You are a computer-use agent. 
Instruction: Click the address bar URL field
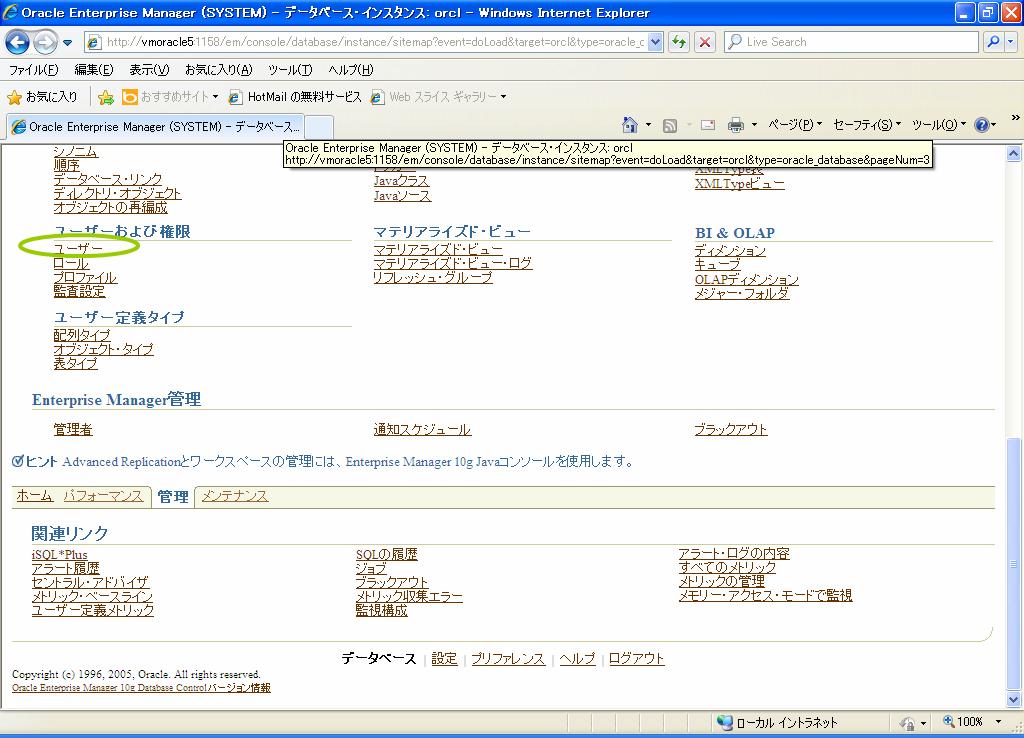pyautogui.click(x=375, y=42)
